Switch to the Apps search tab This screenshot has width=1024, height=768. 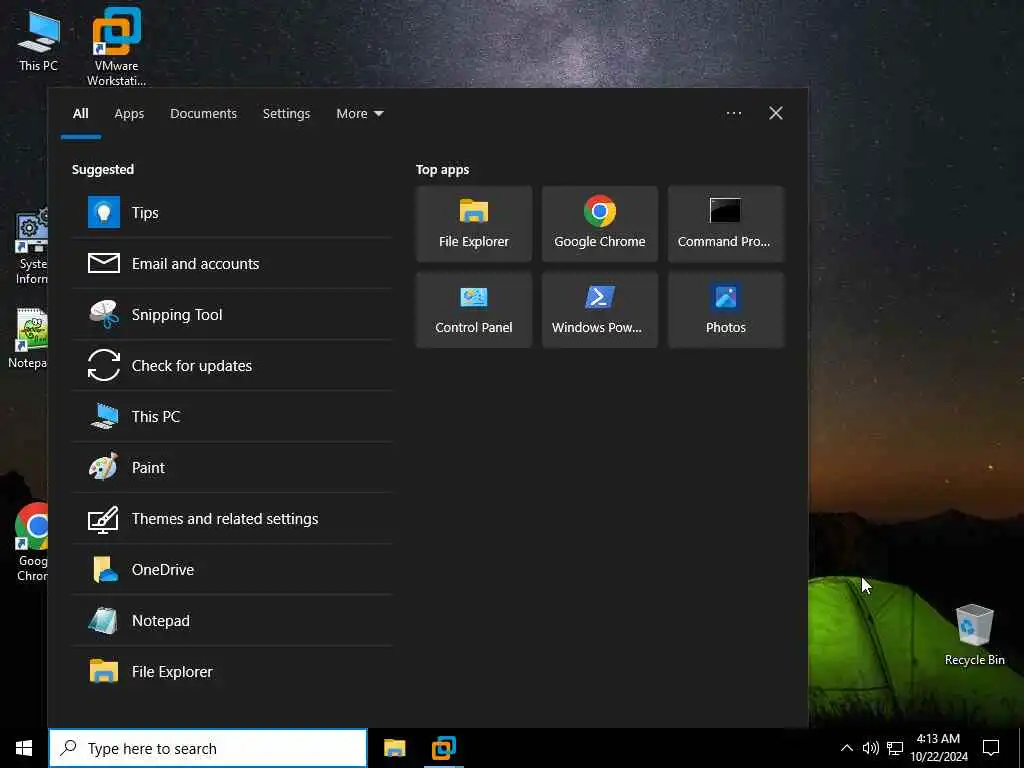tap(129, 114)
